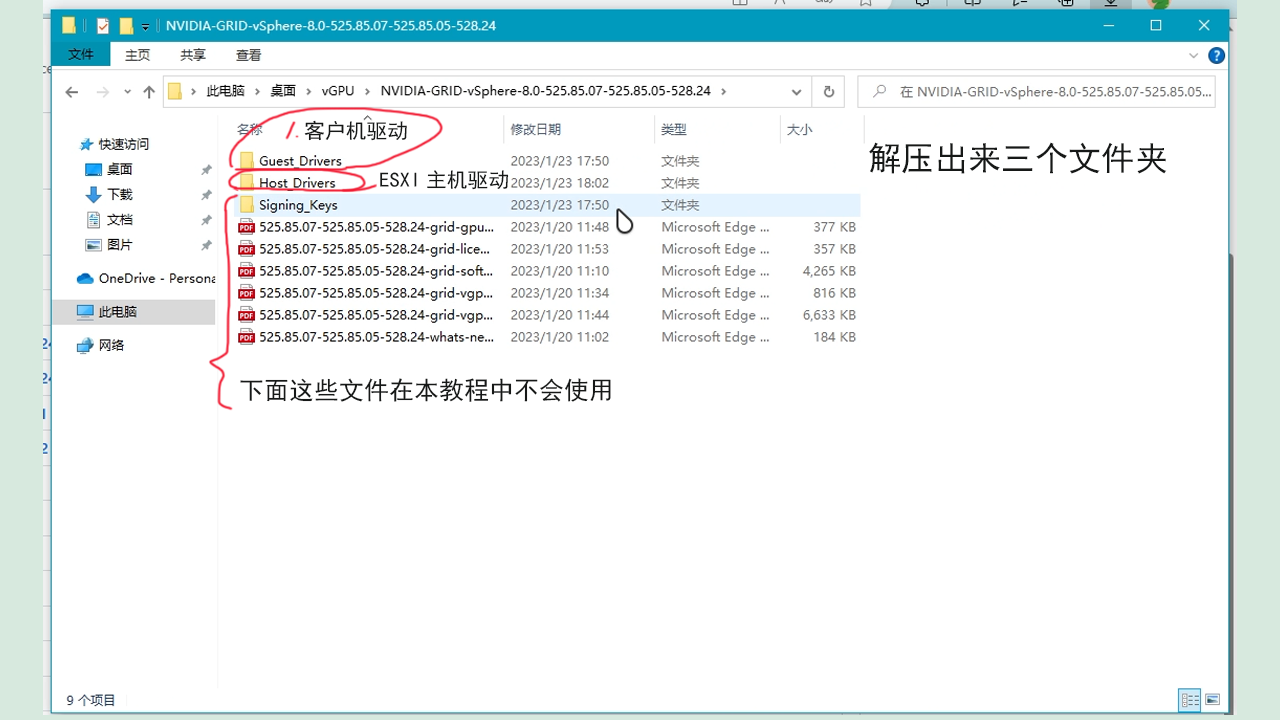Image resolution: width=1280 pixels, height=720 pixels.
Task: Refresh the current folder view
Action: click(828, 91)
